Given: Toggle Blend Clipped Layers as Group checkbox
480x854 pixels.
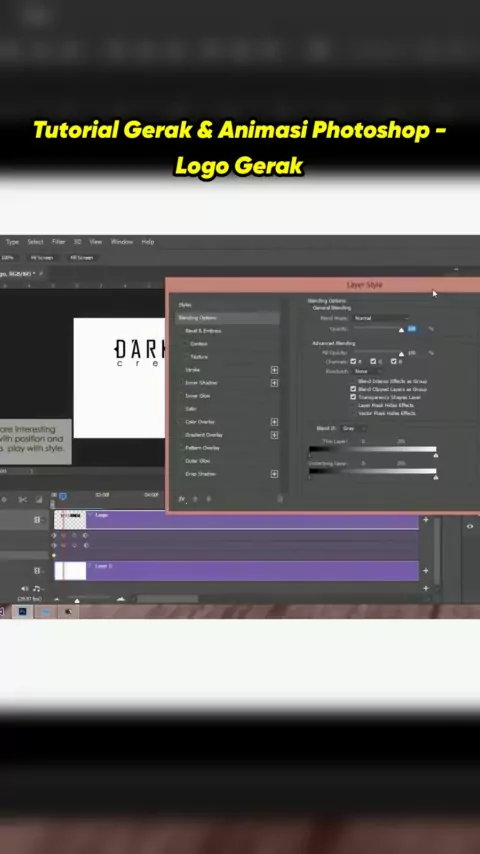Looking at the screenshot, I should [353, 389].
